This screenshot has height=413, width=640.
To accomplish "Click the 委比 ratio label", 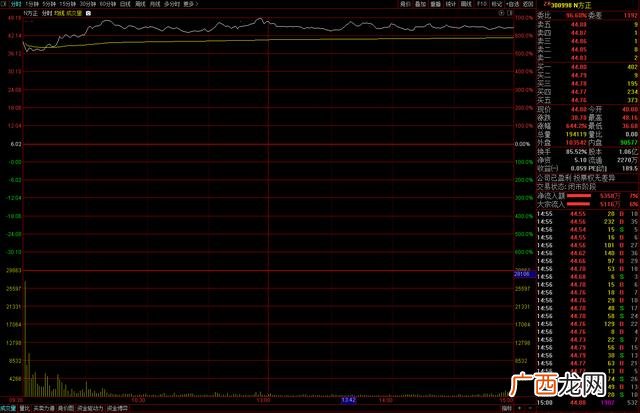I will (544, 16).
